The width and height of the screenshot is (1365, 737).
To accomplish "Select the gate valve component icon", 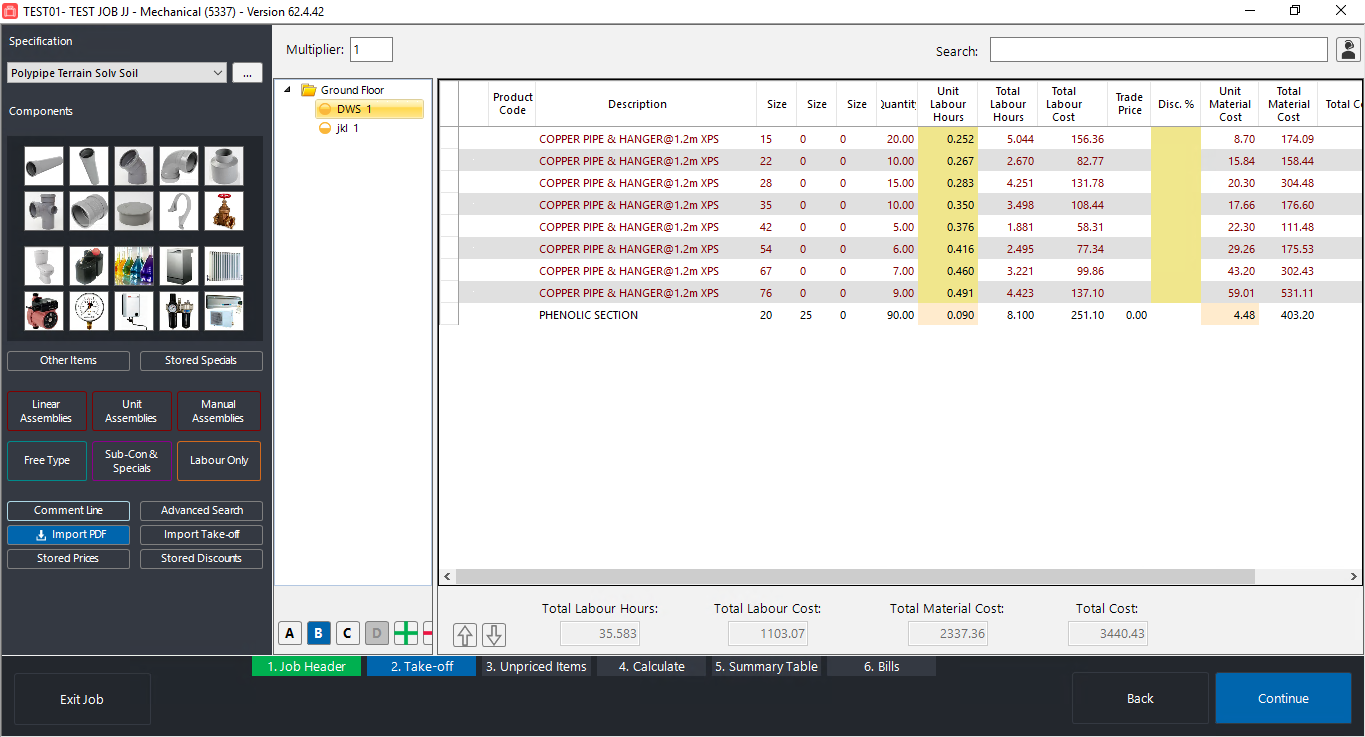I will click(224, 211).
